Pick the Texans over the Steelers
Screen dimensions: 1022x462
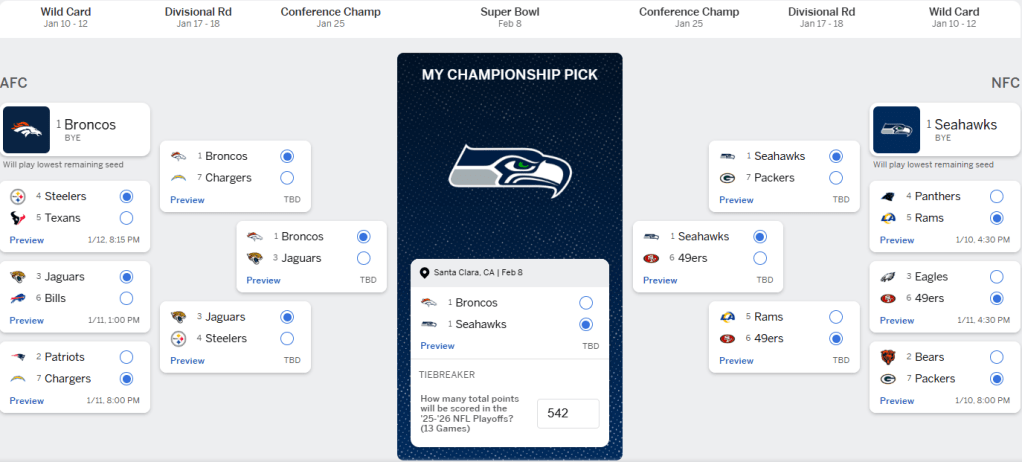[x=126, y=218]
